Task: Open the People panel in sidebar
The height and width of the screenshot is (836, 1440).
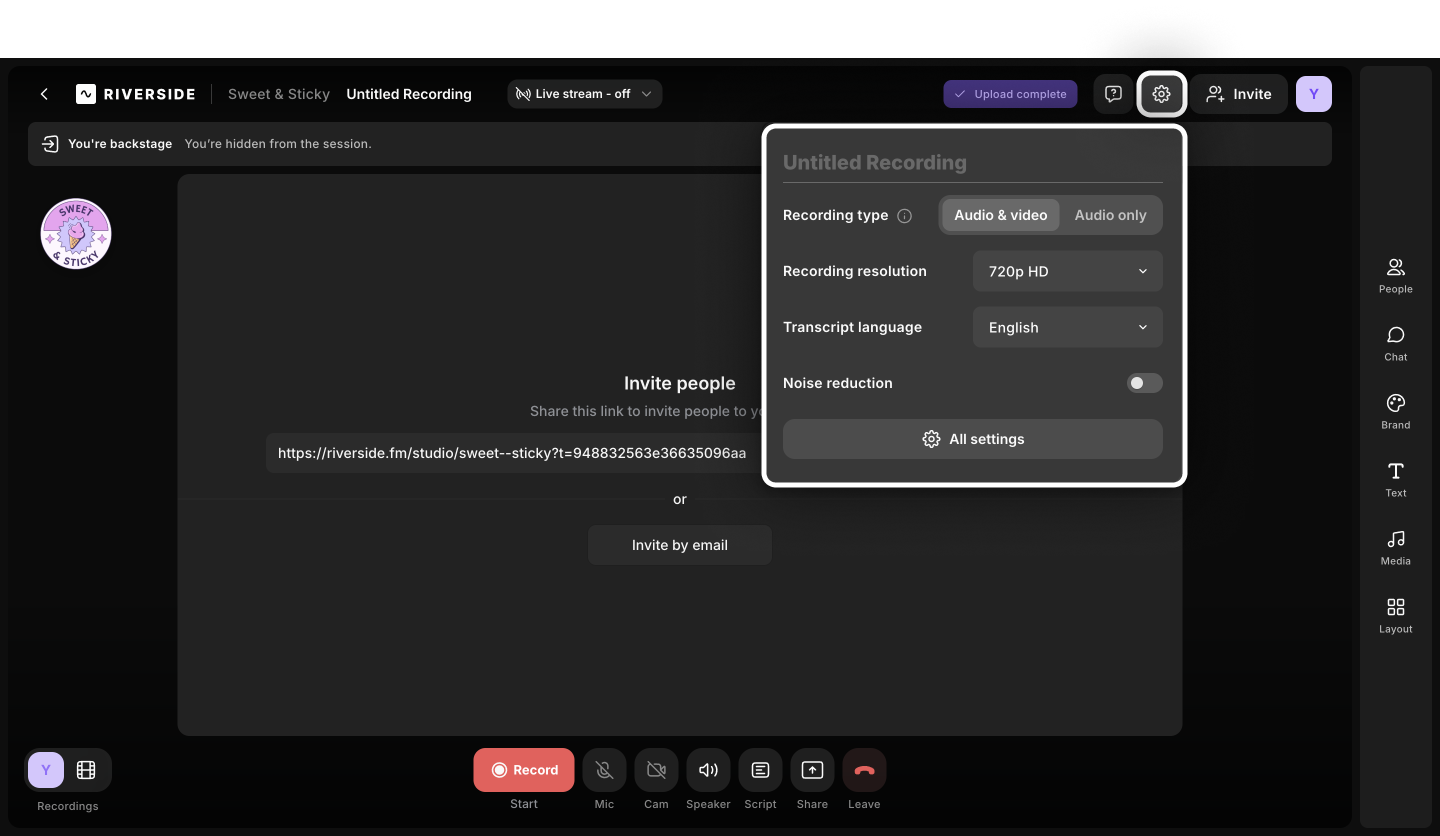Action: (x=1395, y=275)
